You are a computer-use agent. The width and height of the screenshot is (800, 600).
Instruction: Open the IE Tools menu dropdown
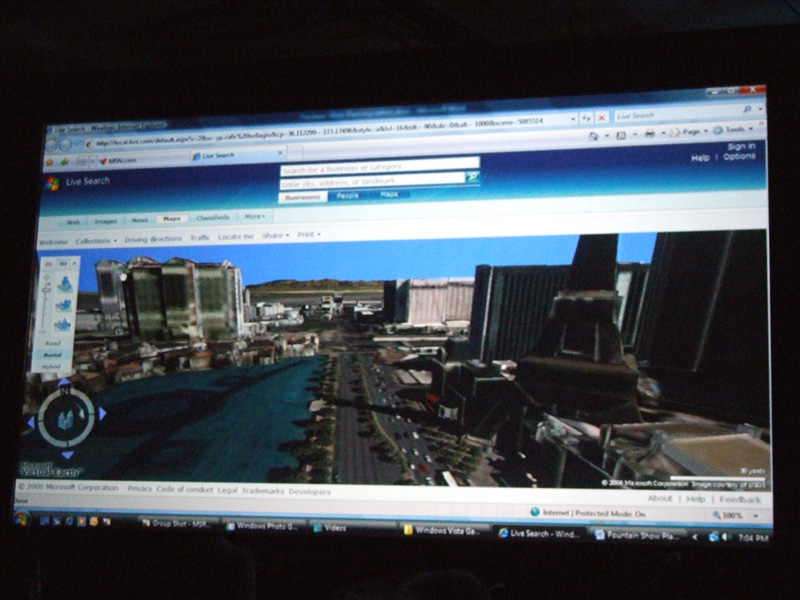tap(733, 130)
